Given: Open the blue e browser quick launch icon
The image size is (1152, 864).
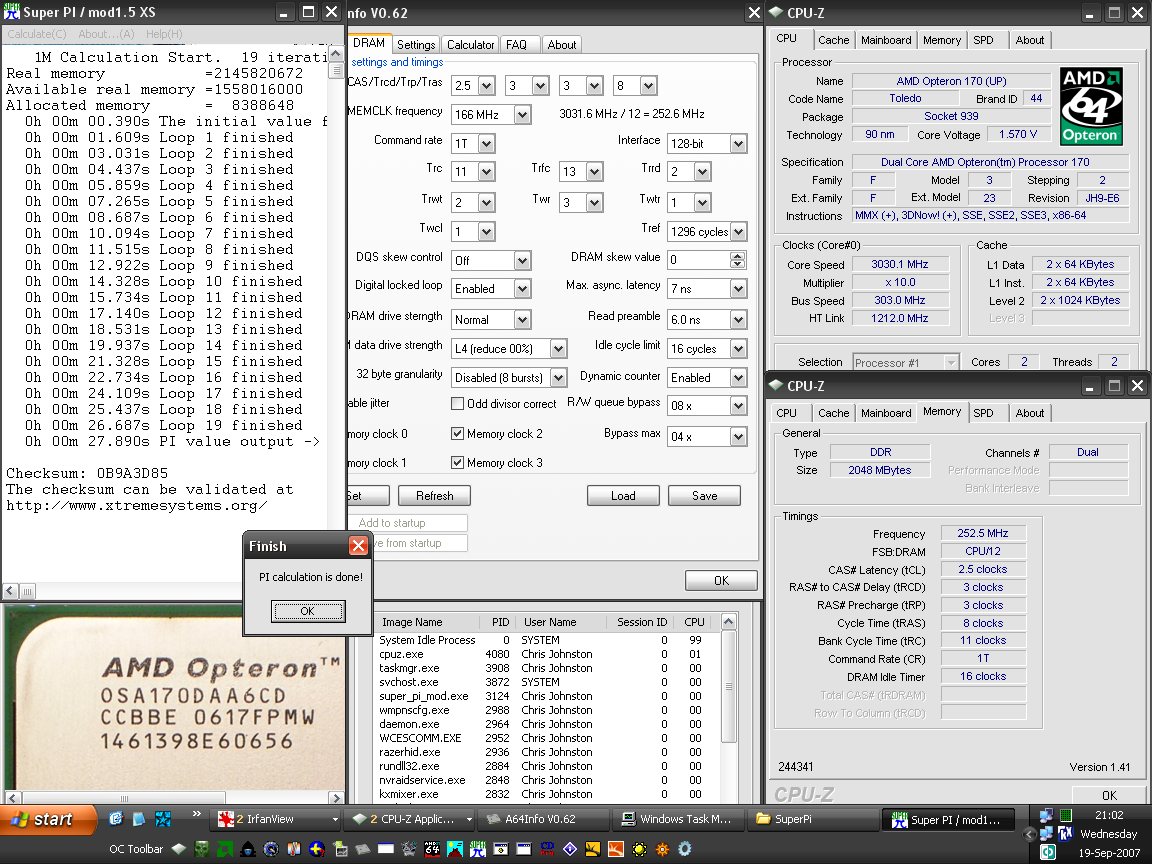Looking at the screenshot, I should (x=115, y=818).
